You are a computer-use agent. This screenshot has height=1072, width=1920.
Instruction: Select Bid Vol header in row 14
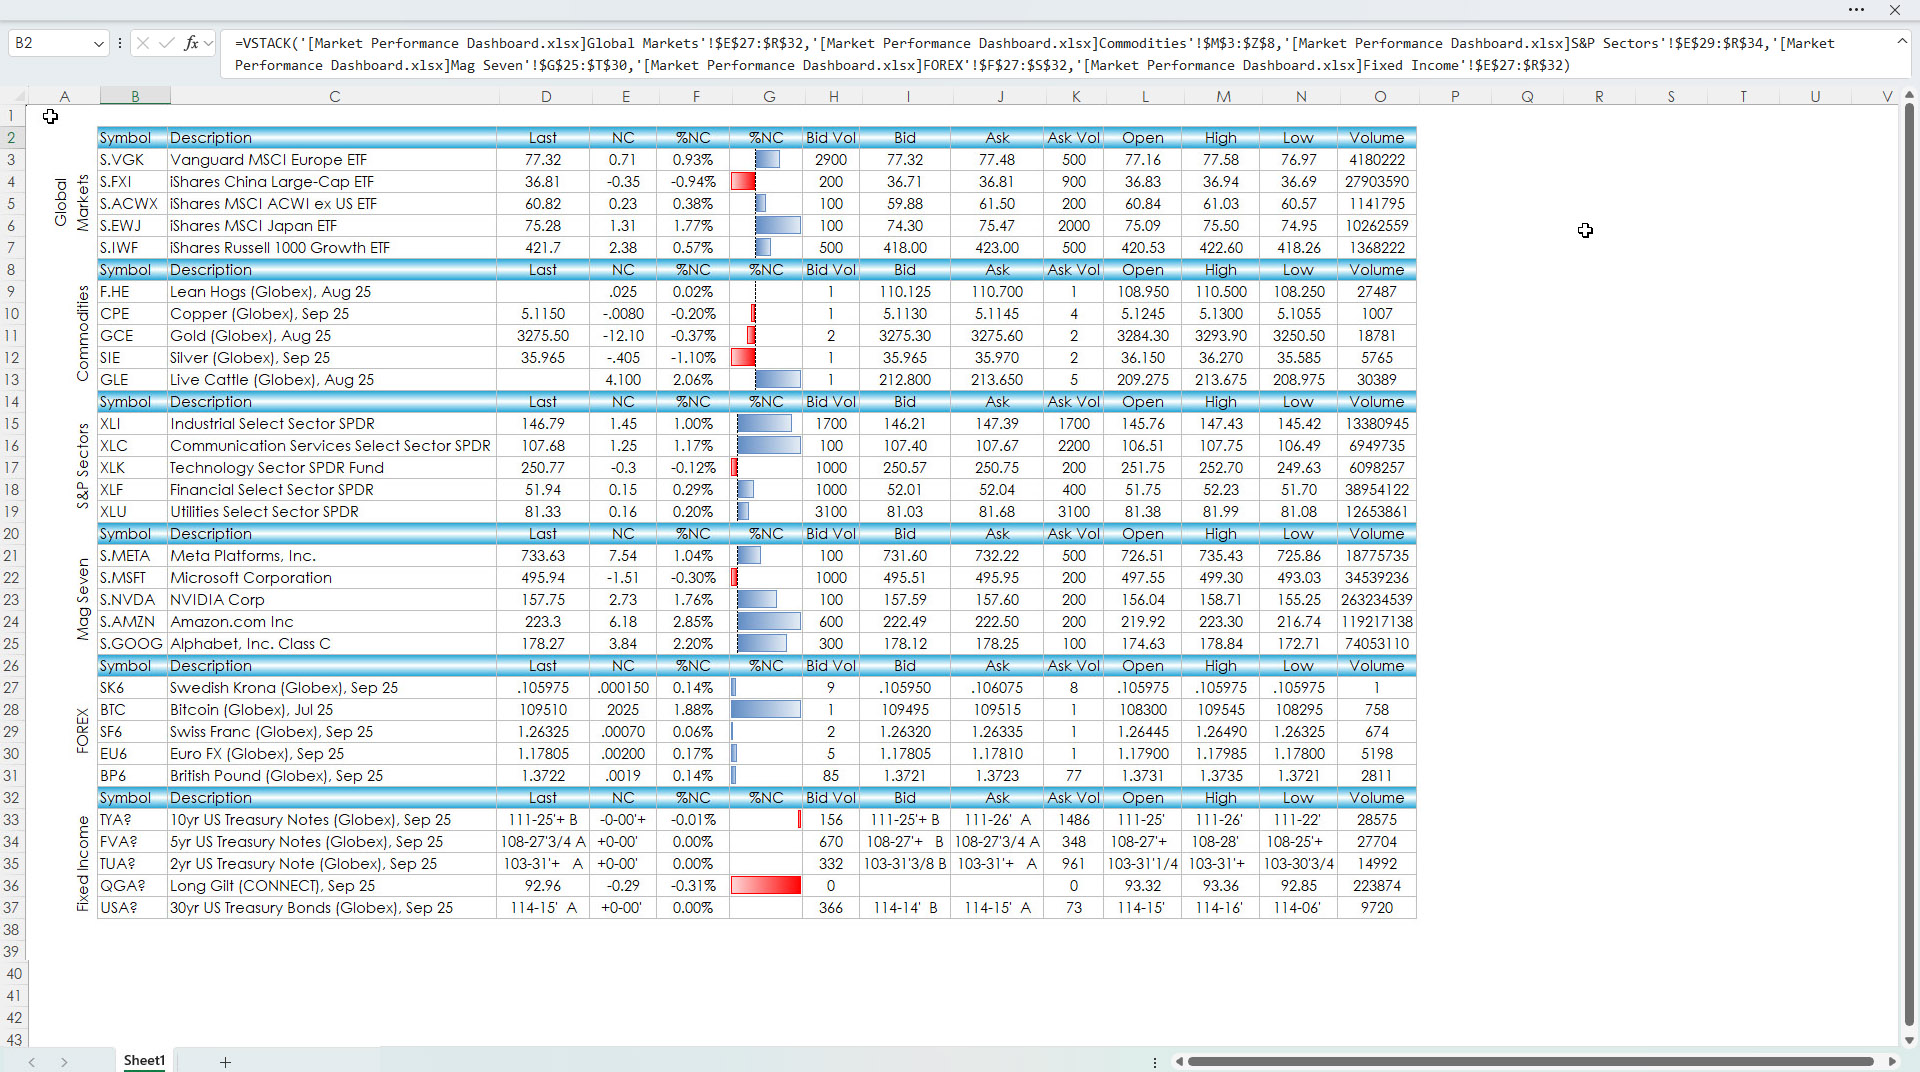831,402
